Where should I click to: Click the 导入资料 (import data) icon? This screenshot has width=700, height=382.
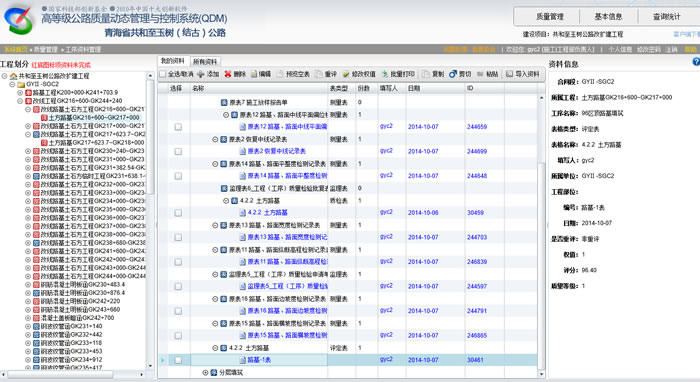pyautogui.click(x=509, y=74)
